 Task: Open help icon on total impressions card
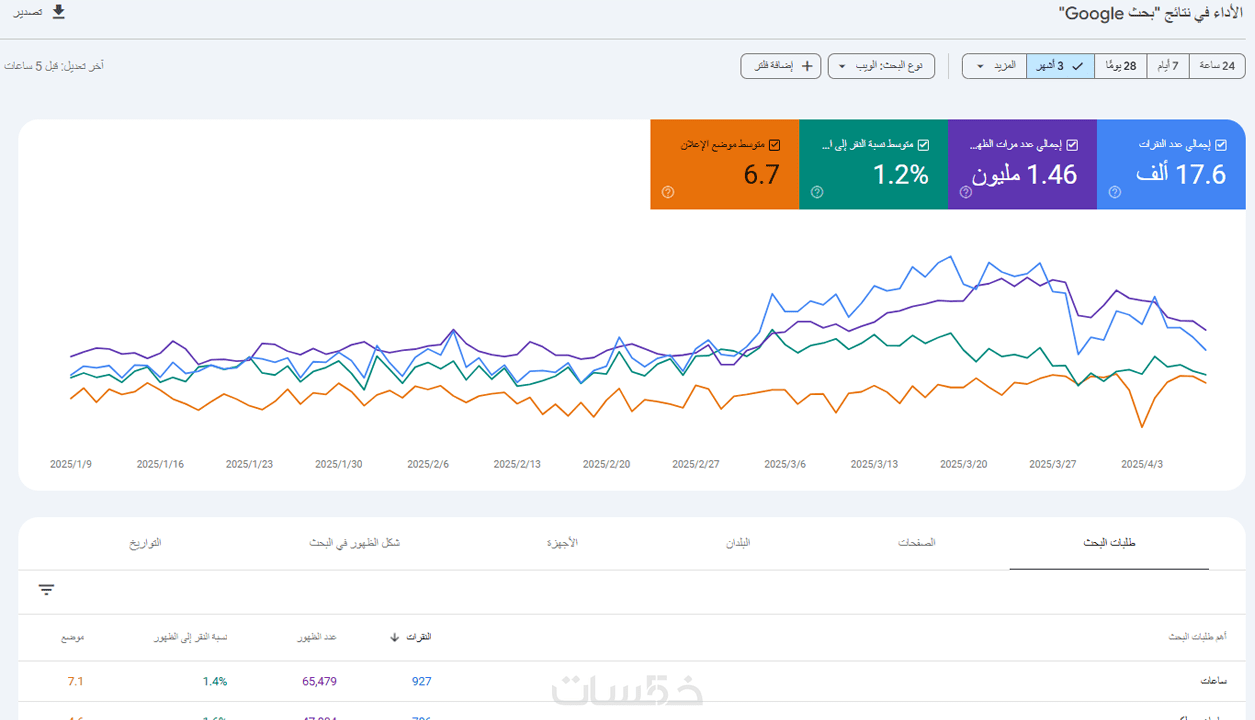click(966, 192)
